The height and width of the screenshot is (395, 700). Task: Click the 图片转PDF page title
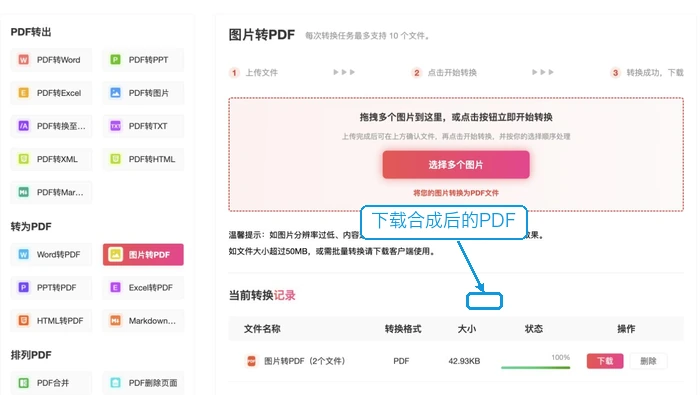pyautogui.click(x=262, y=35)
